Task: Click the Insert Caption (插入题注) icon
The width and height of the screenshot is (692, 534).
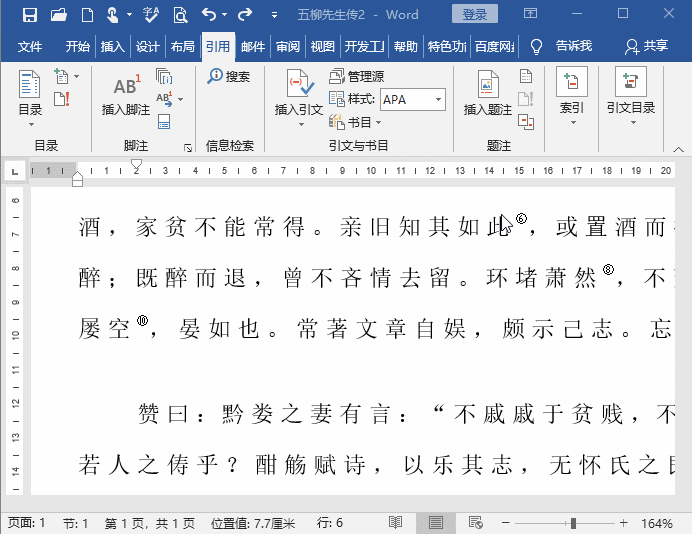Action: [x=487, y=88]
